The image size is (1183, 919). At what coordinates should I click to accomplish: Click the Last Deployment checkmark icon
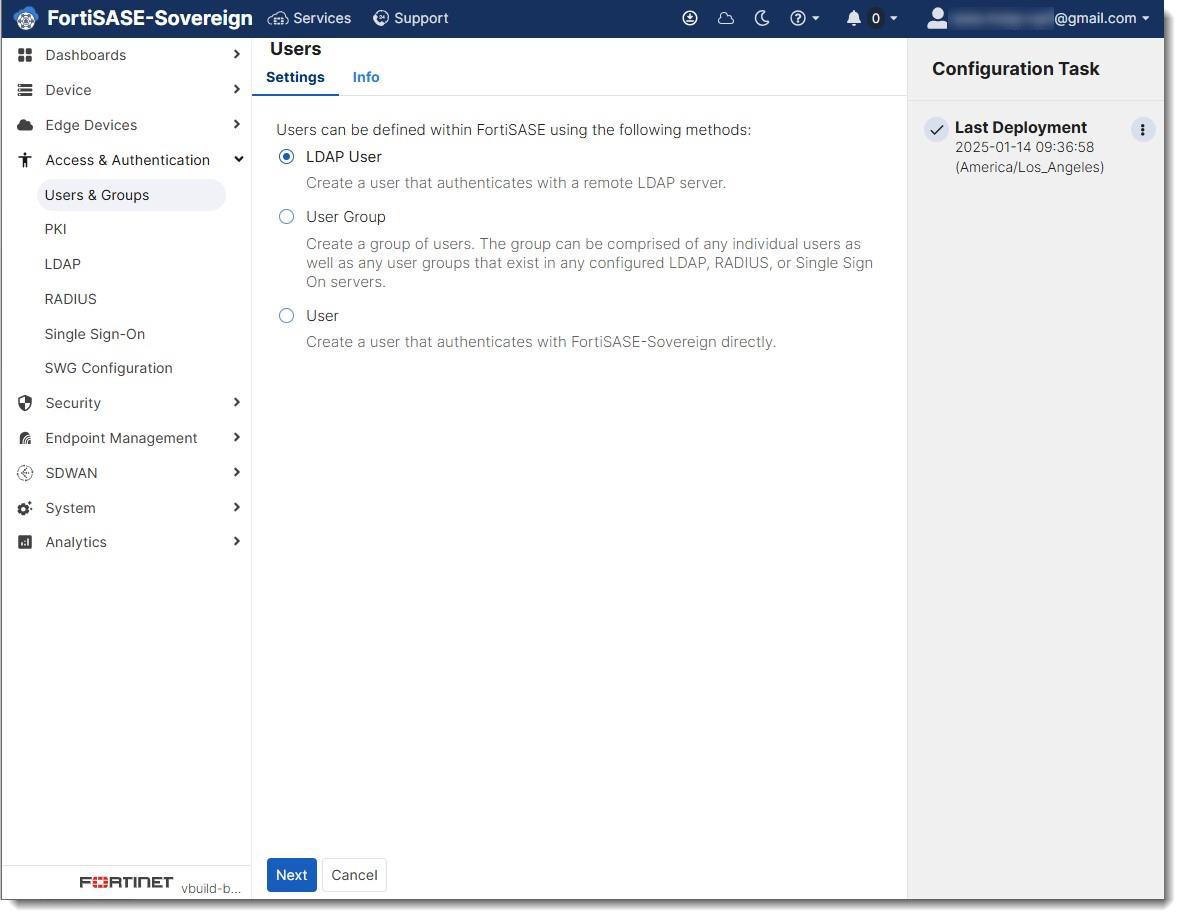click(937, 130)
